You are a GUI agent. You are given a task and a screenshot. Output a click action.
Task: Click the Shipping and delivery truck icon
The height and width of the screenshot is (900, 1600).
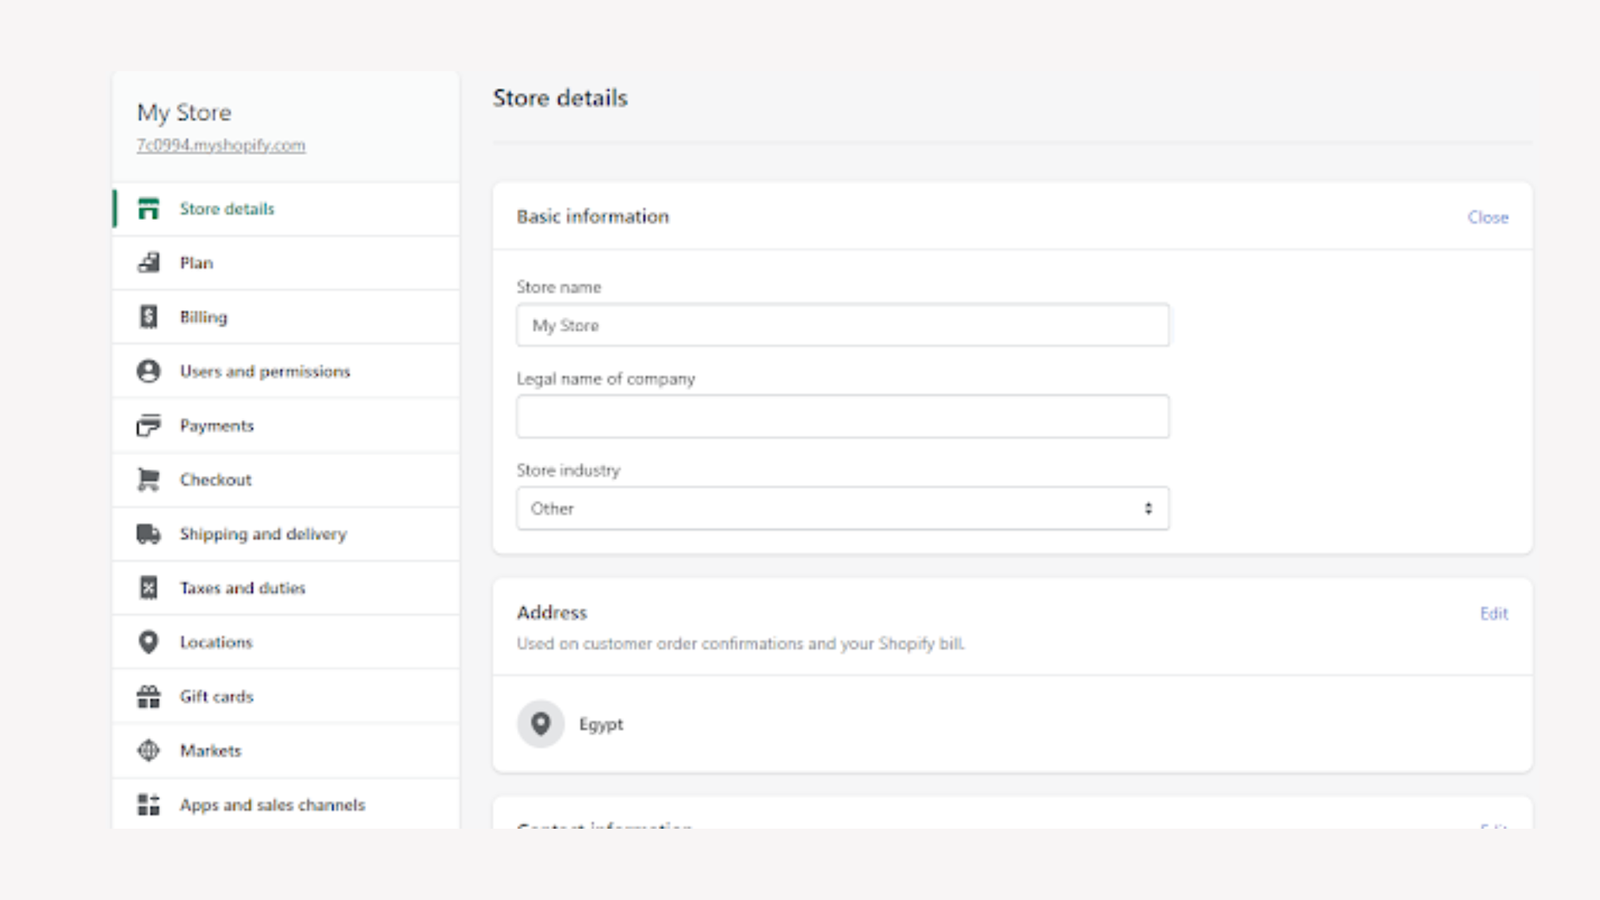[148, 534]
